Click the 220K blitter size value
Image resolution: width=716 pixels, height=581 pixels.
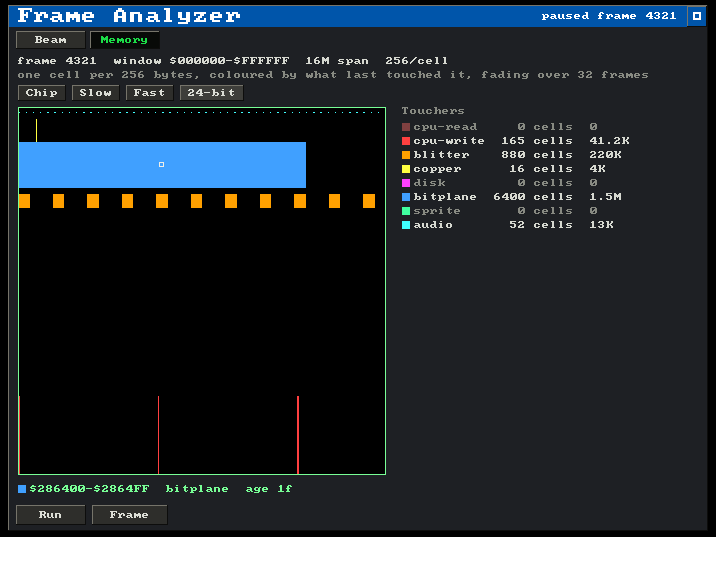pyautogui.click(x=605, y=155)
